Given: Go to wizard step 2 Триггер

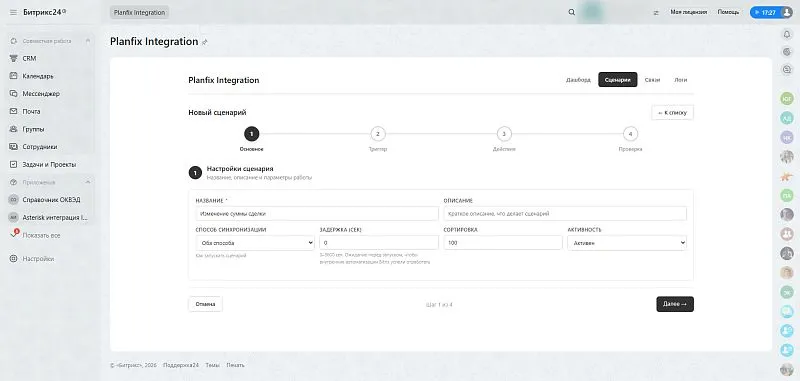Looking at the screenshot, I should coord(378,134).
